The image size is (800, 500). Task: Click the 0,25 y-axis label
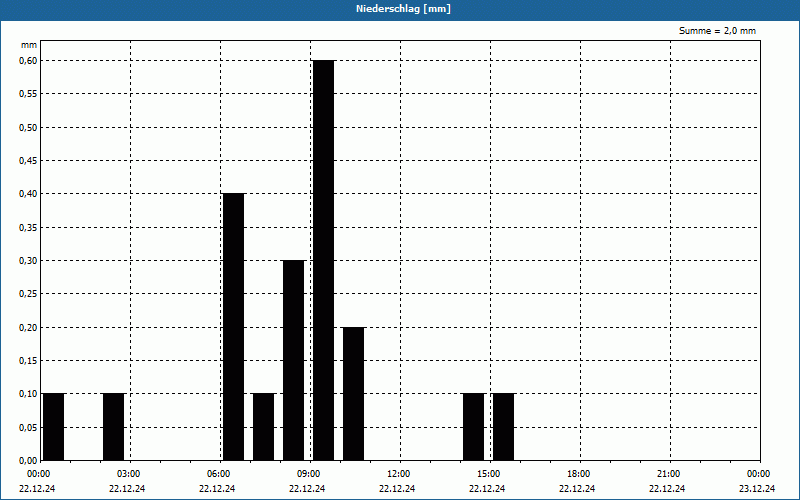28,294
